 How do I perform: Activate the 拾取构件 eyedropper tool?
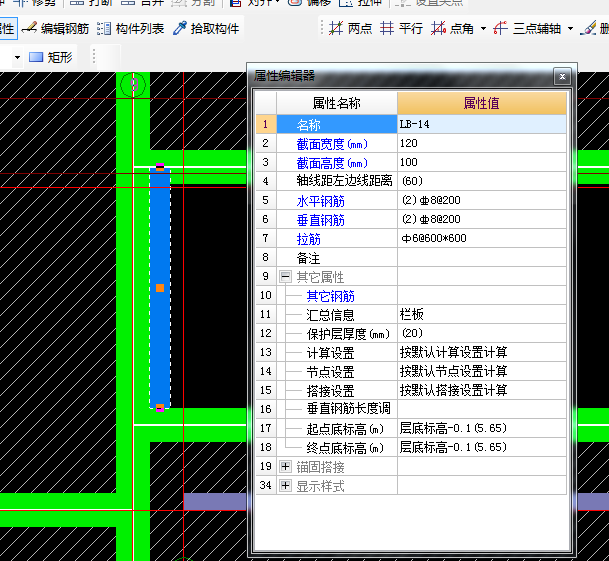tap(206, 28)
